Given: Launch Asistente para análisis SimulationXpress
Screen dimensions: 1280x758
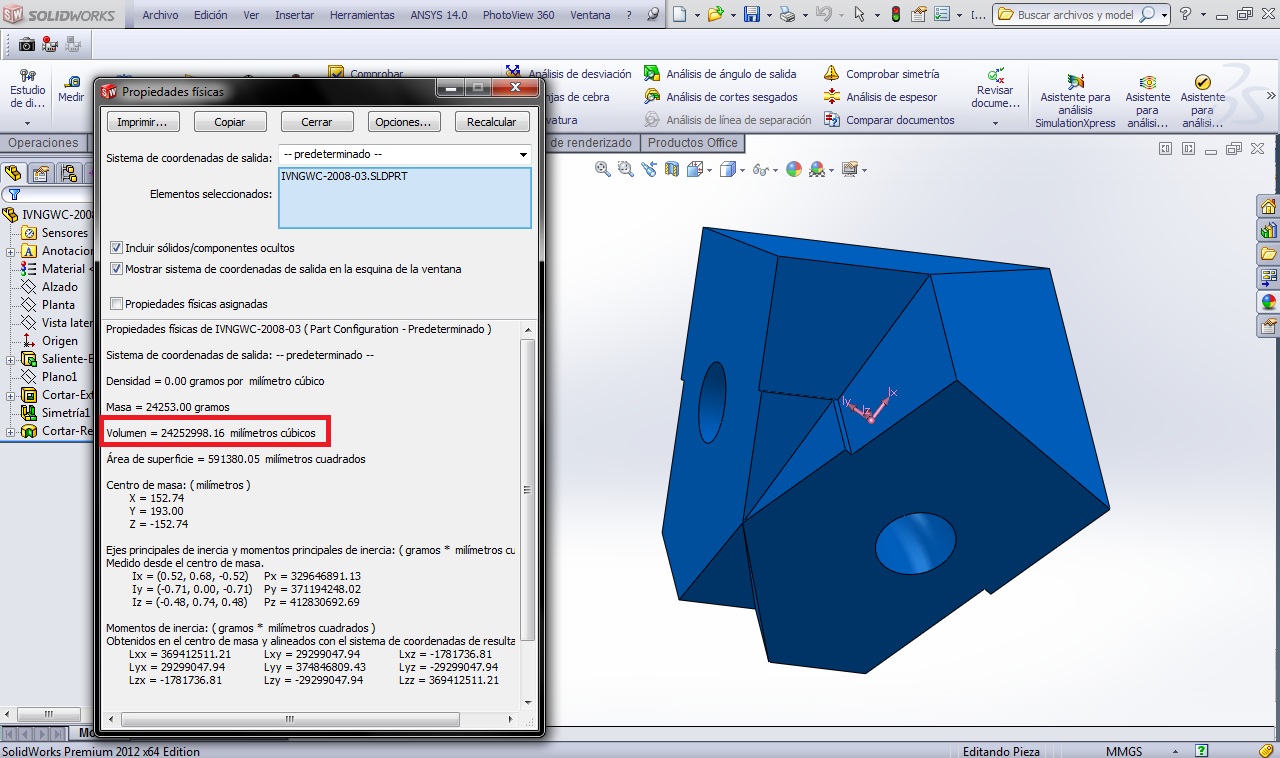Looking at the screenshot, I should [1075, 100].
